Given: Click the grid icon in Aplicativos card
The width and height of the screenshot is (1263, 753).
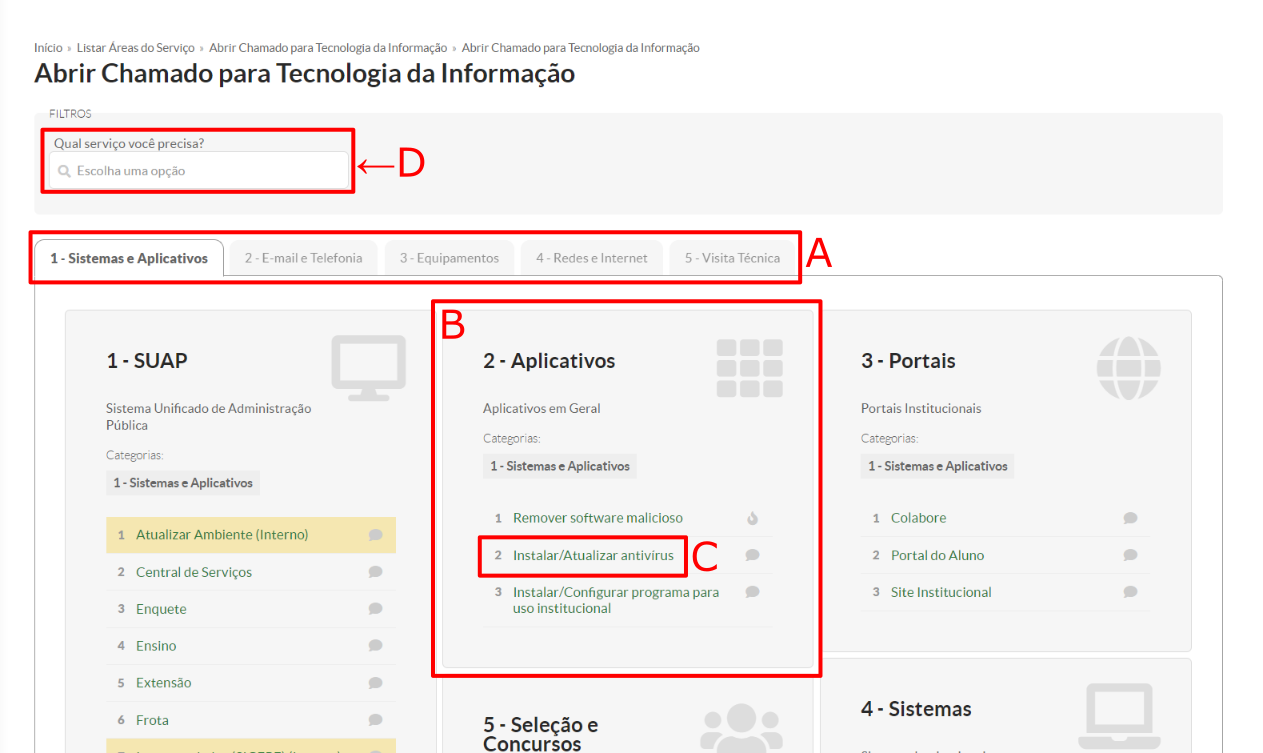Looking at the screenshot, I should click(749, 367).
